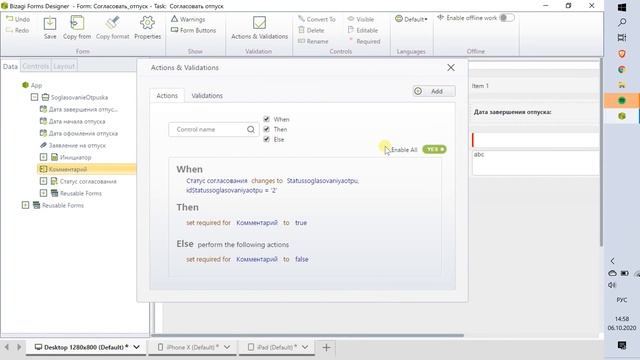This screenshot has height=360, width=640.
Task: Expand top-level Reusable Forms node
Action: tap(25, 205)
